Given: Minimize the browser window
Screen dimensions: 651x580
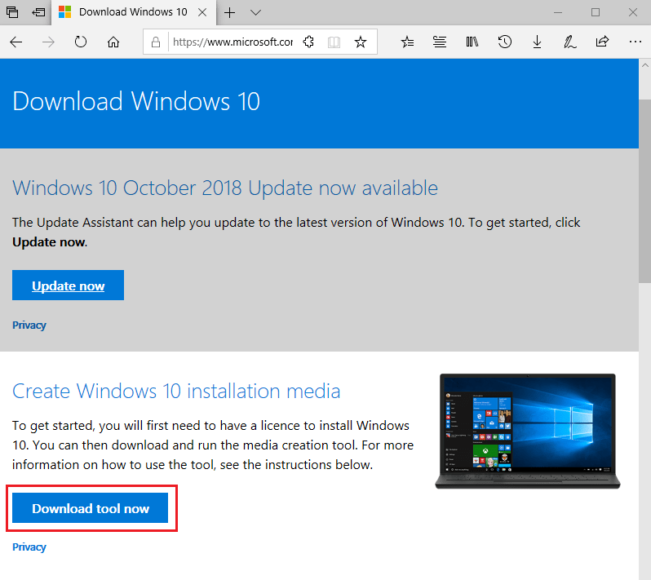Looking at the screenshot, I should 558,12.
